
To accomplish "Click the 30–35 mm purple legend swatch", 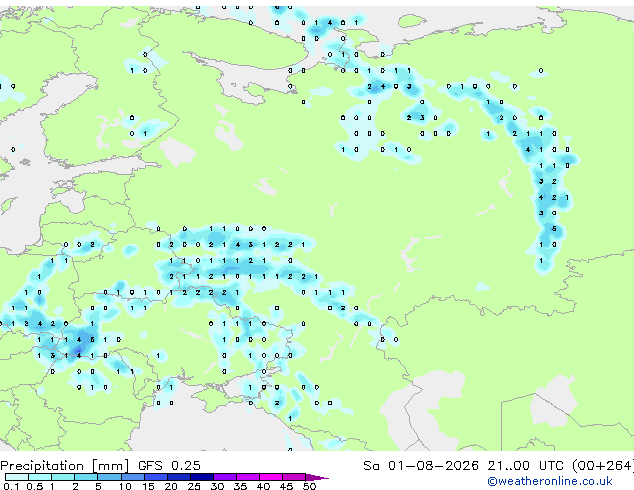I will click(225, 477).
